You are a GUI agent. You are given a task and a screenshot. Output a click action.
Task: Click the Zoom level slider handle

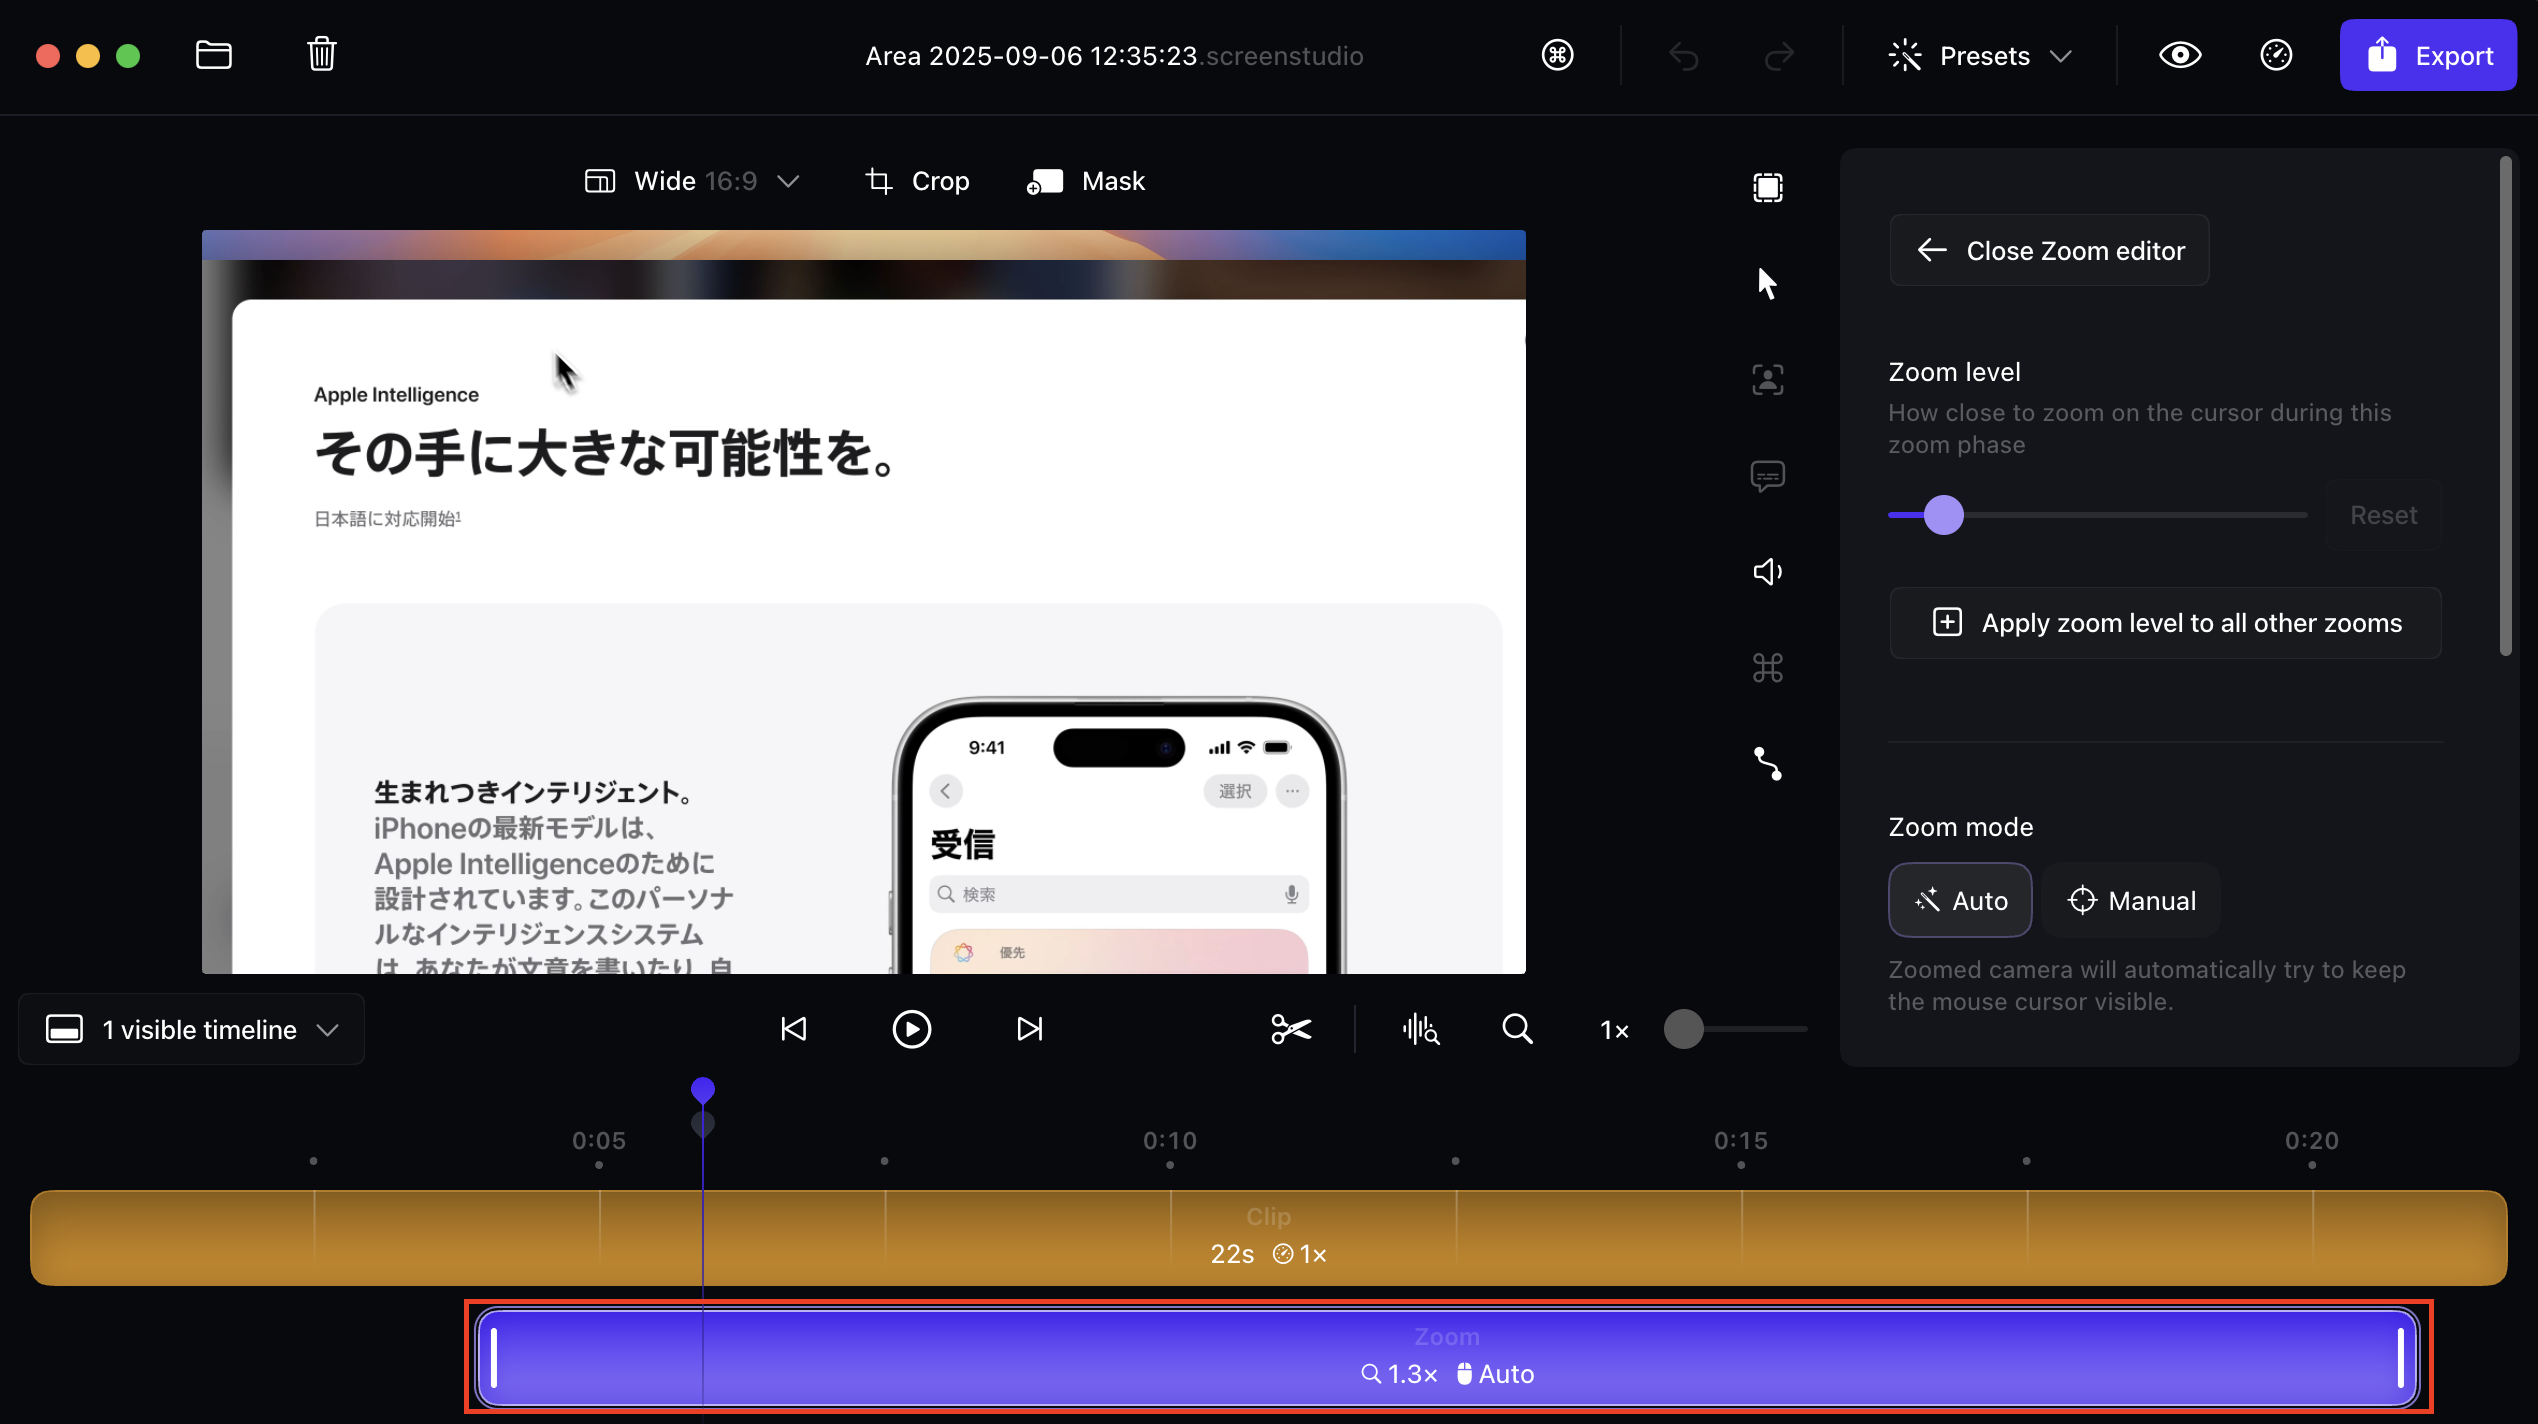(1943, 515)
